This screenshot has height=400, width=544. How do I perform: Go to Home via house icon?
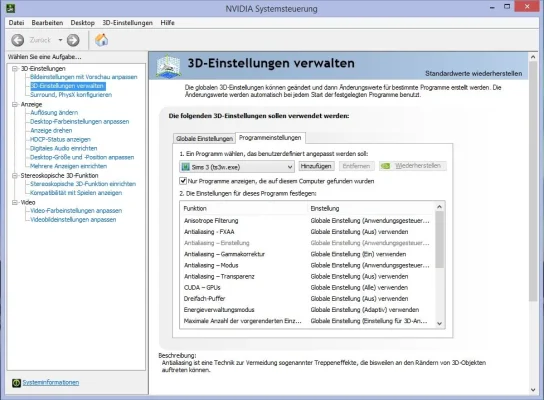tap(101, 40)
